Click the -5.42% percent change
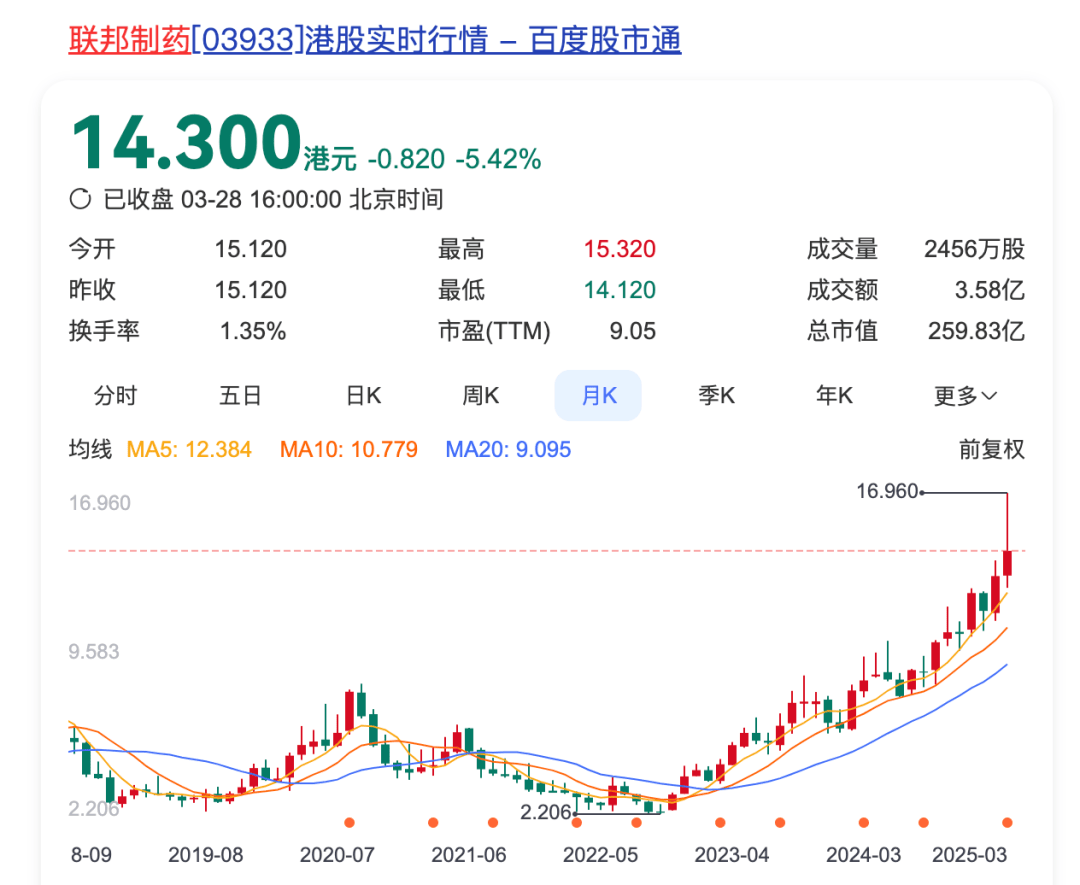The height and width of the screenshot is (885, 1080). (x=499, y=159)
